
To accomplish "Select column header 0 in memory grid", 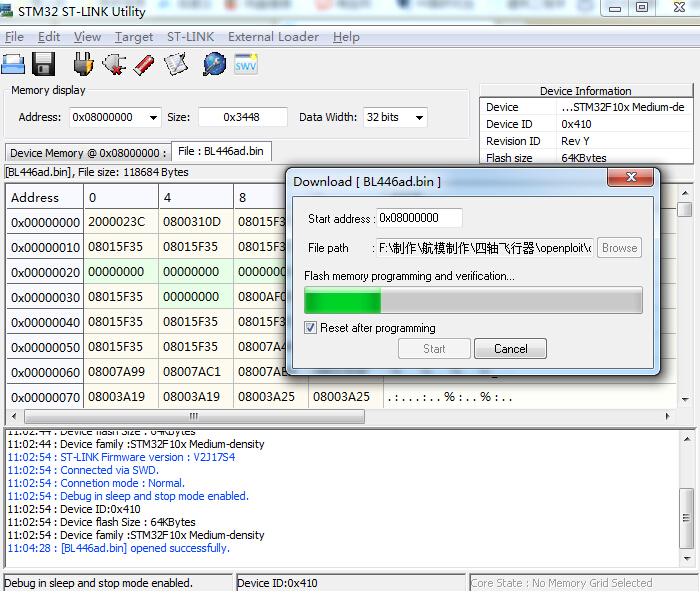I will (121, 197).
